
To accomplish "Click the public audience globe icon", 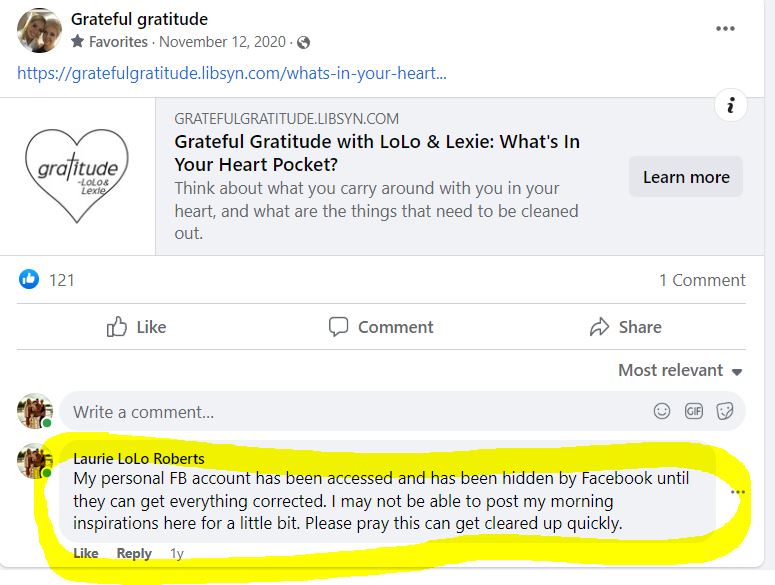I will click(x=304, y=42).
